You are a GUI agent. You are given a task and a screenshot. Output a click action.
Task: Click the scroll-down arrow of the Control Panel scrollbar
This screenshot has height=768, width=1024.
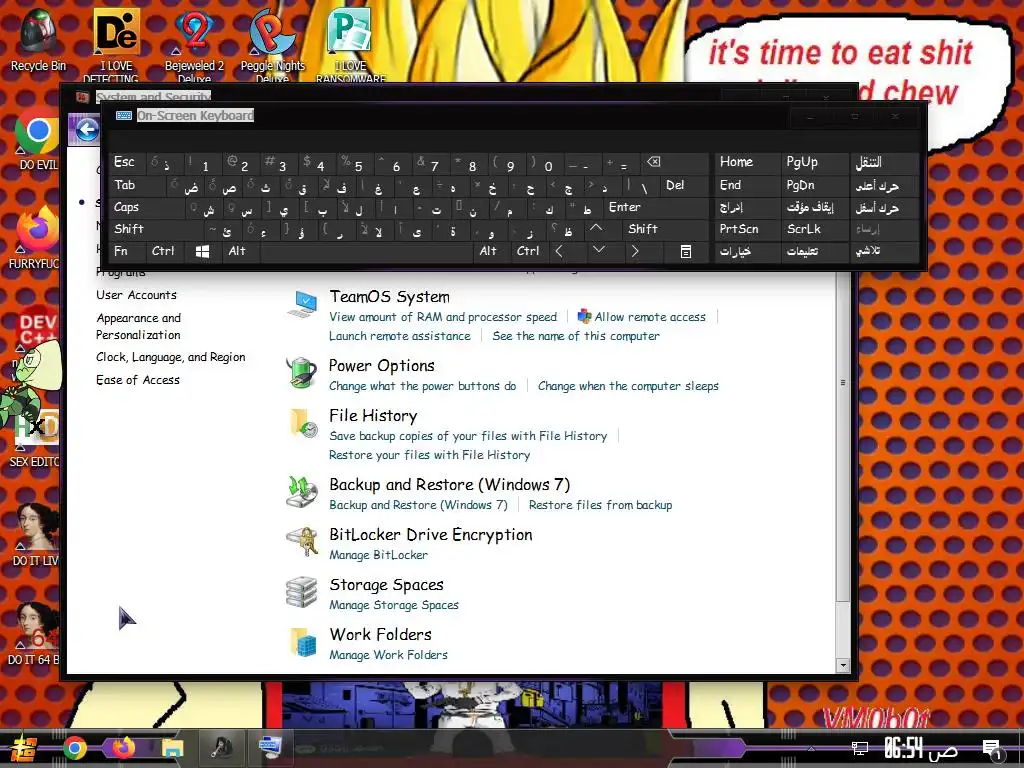coord(842,665)
